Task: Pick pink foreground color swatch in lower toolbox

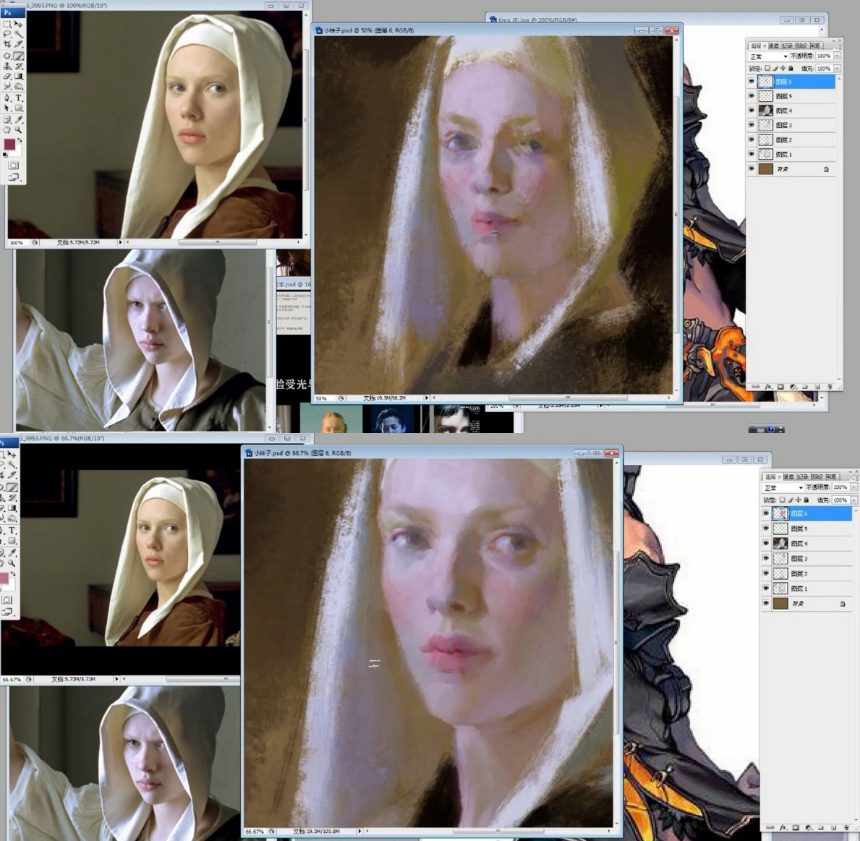Action: click(x=4, y=578)
